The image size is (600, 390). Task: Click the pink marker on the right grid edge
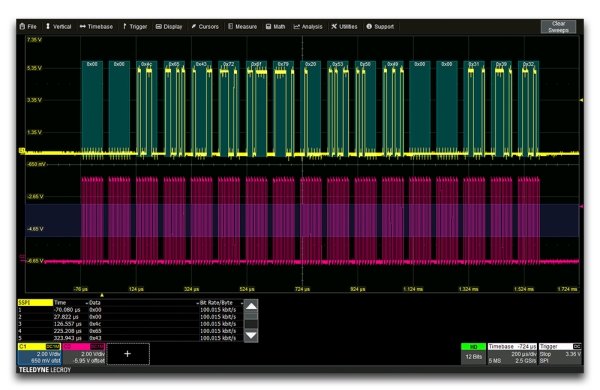581,206
